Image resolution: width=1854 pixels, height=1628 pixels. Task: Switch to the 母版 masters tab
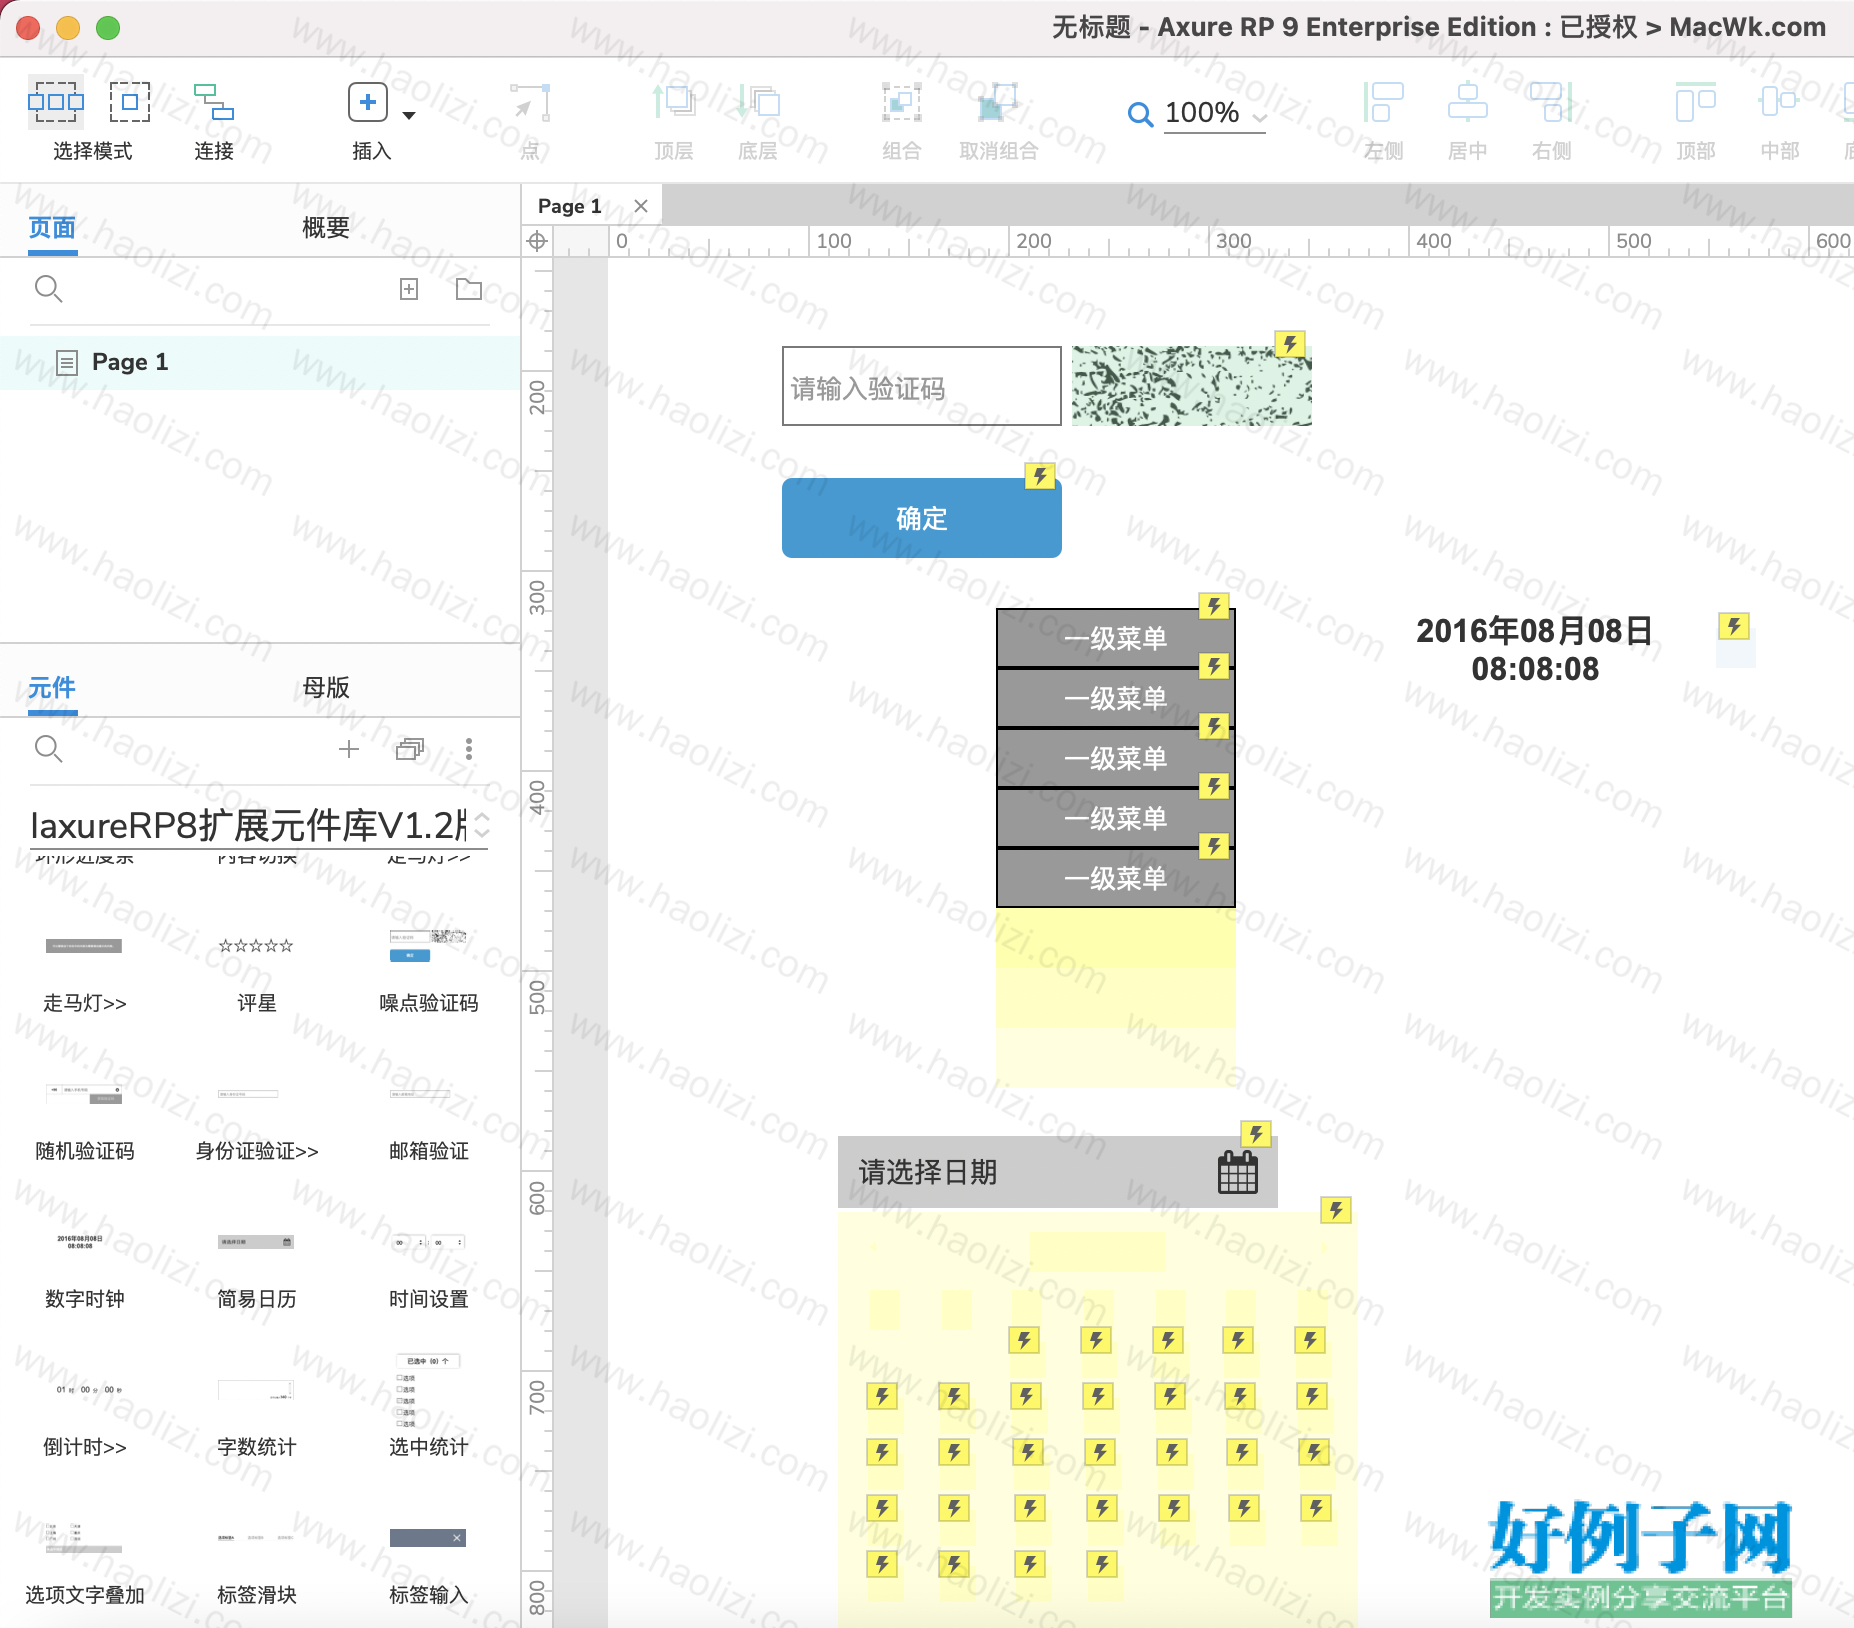tap(326, 688)
